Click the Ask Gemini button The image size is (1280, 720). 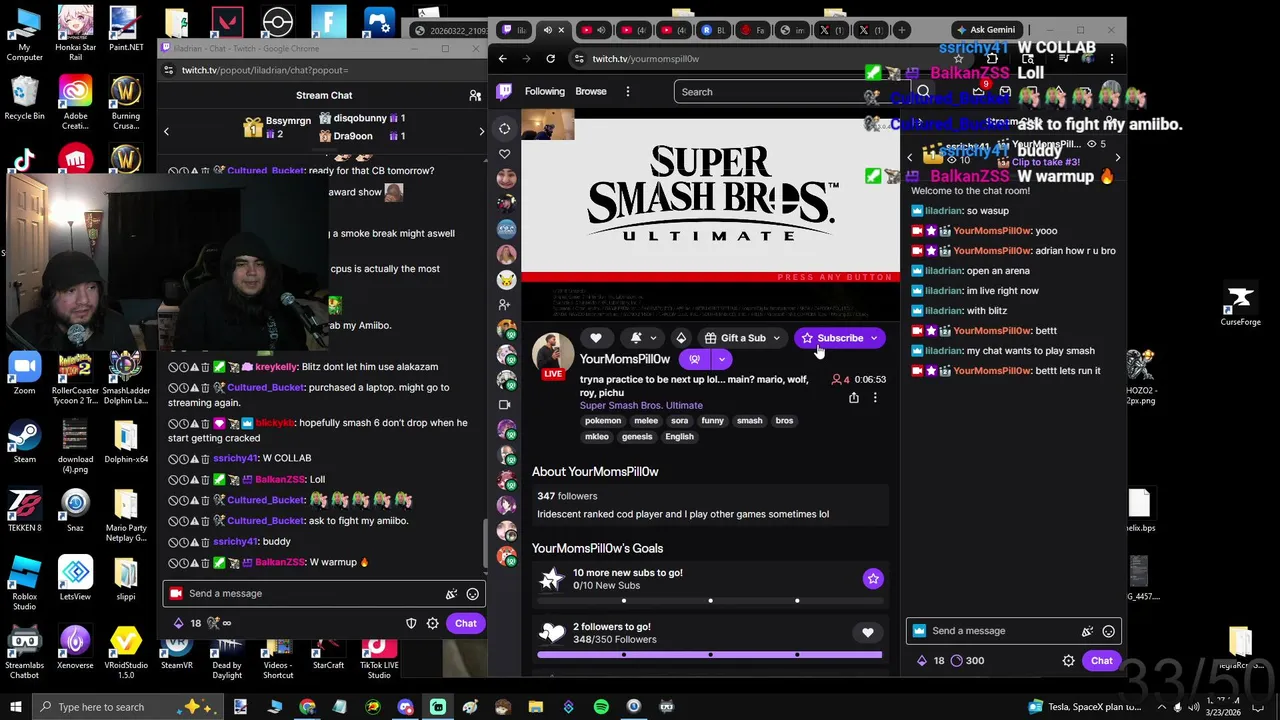986,30
